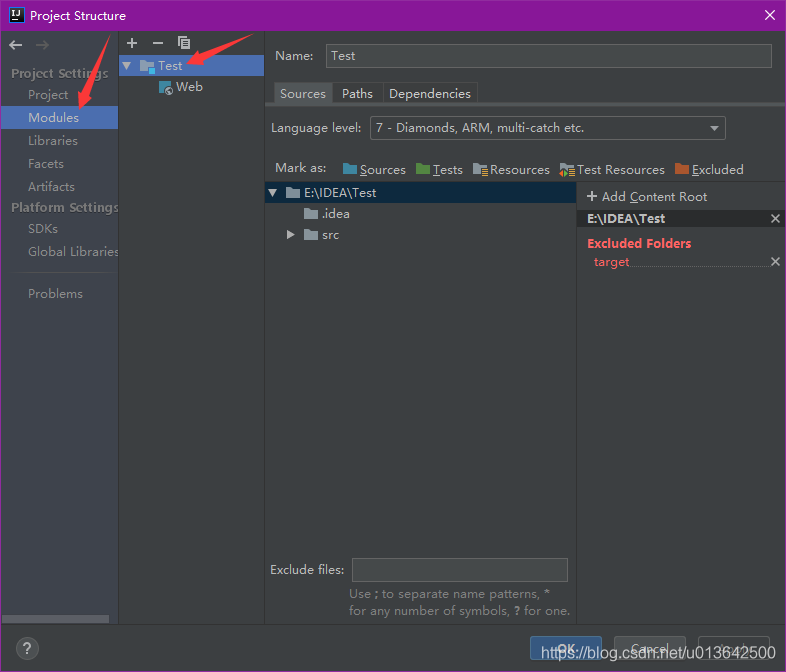
Task: Open the help question mark button
Action: [x=27, y=648]
